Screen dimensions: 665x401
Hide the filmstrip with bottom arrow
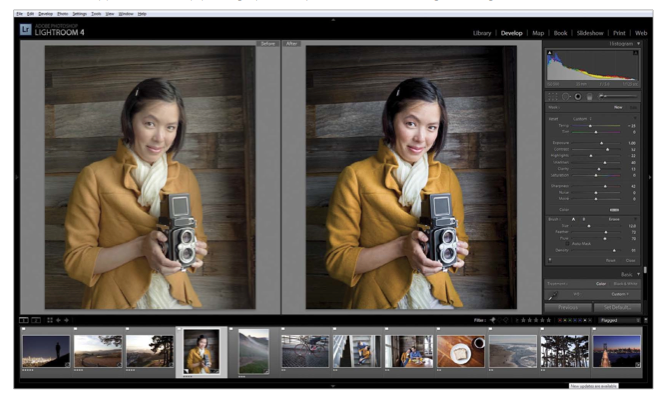pos(333,386)
